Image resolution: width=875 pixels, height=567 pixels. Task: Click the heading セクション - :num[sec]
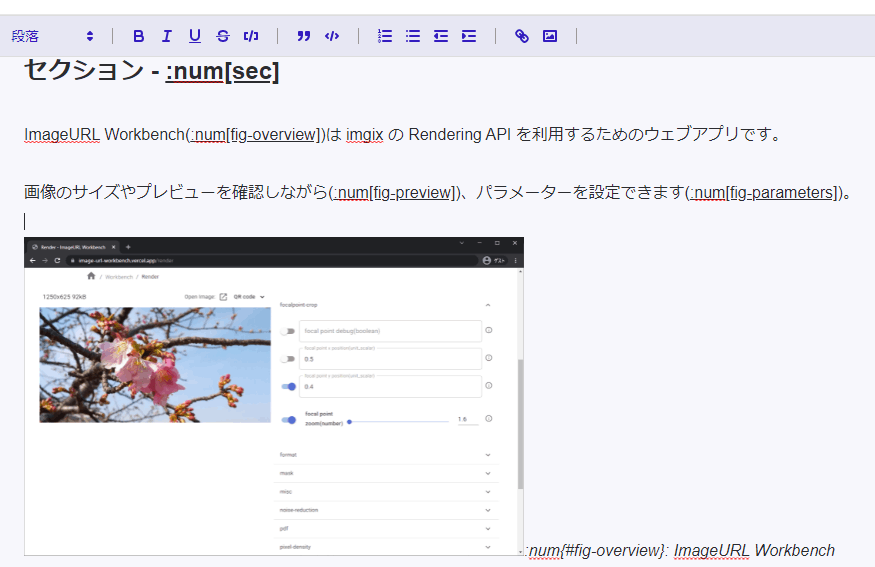pos(151,71)
